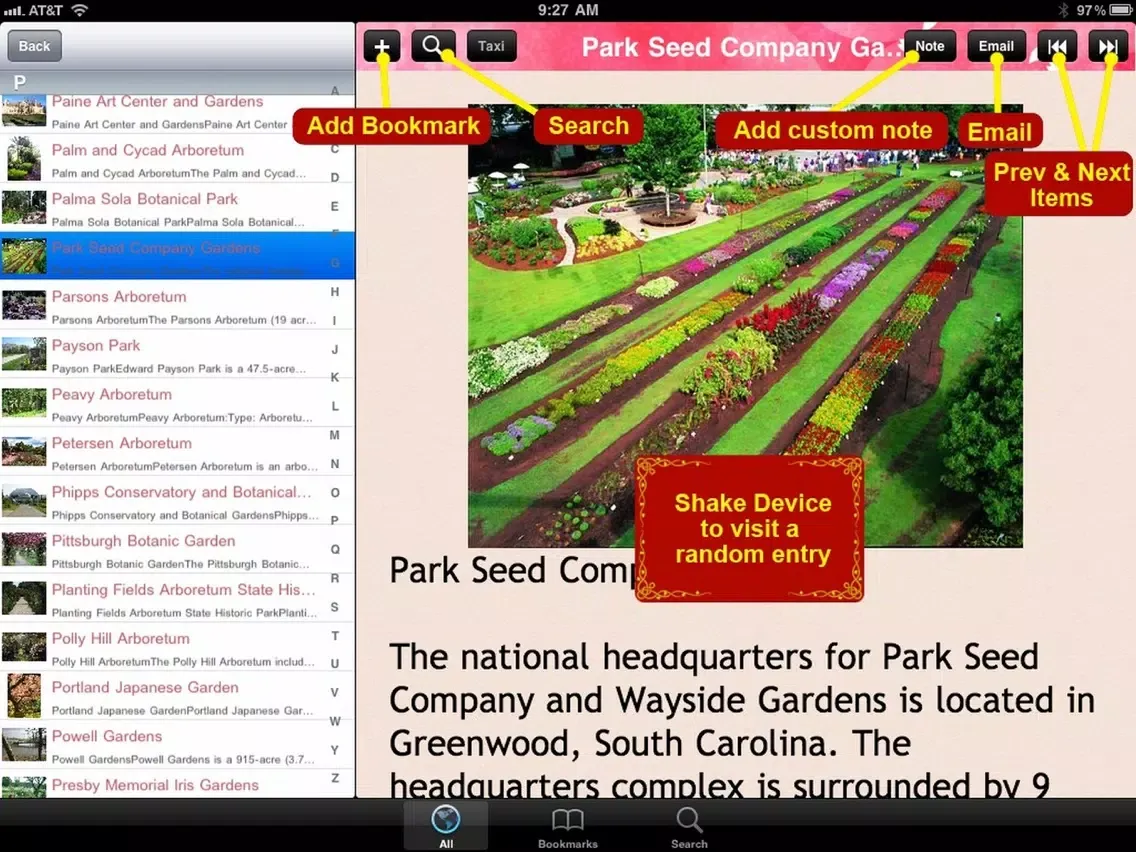Skip to the next item
1136x852 pixels.
pos(1108,46)
